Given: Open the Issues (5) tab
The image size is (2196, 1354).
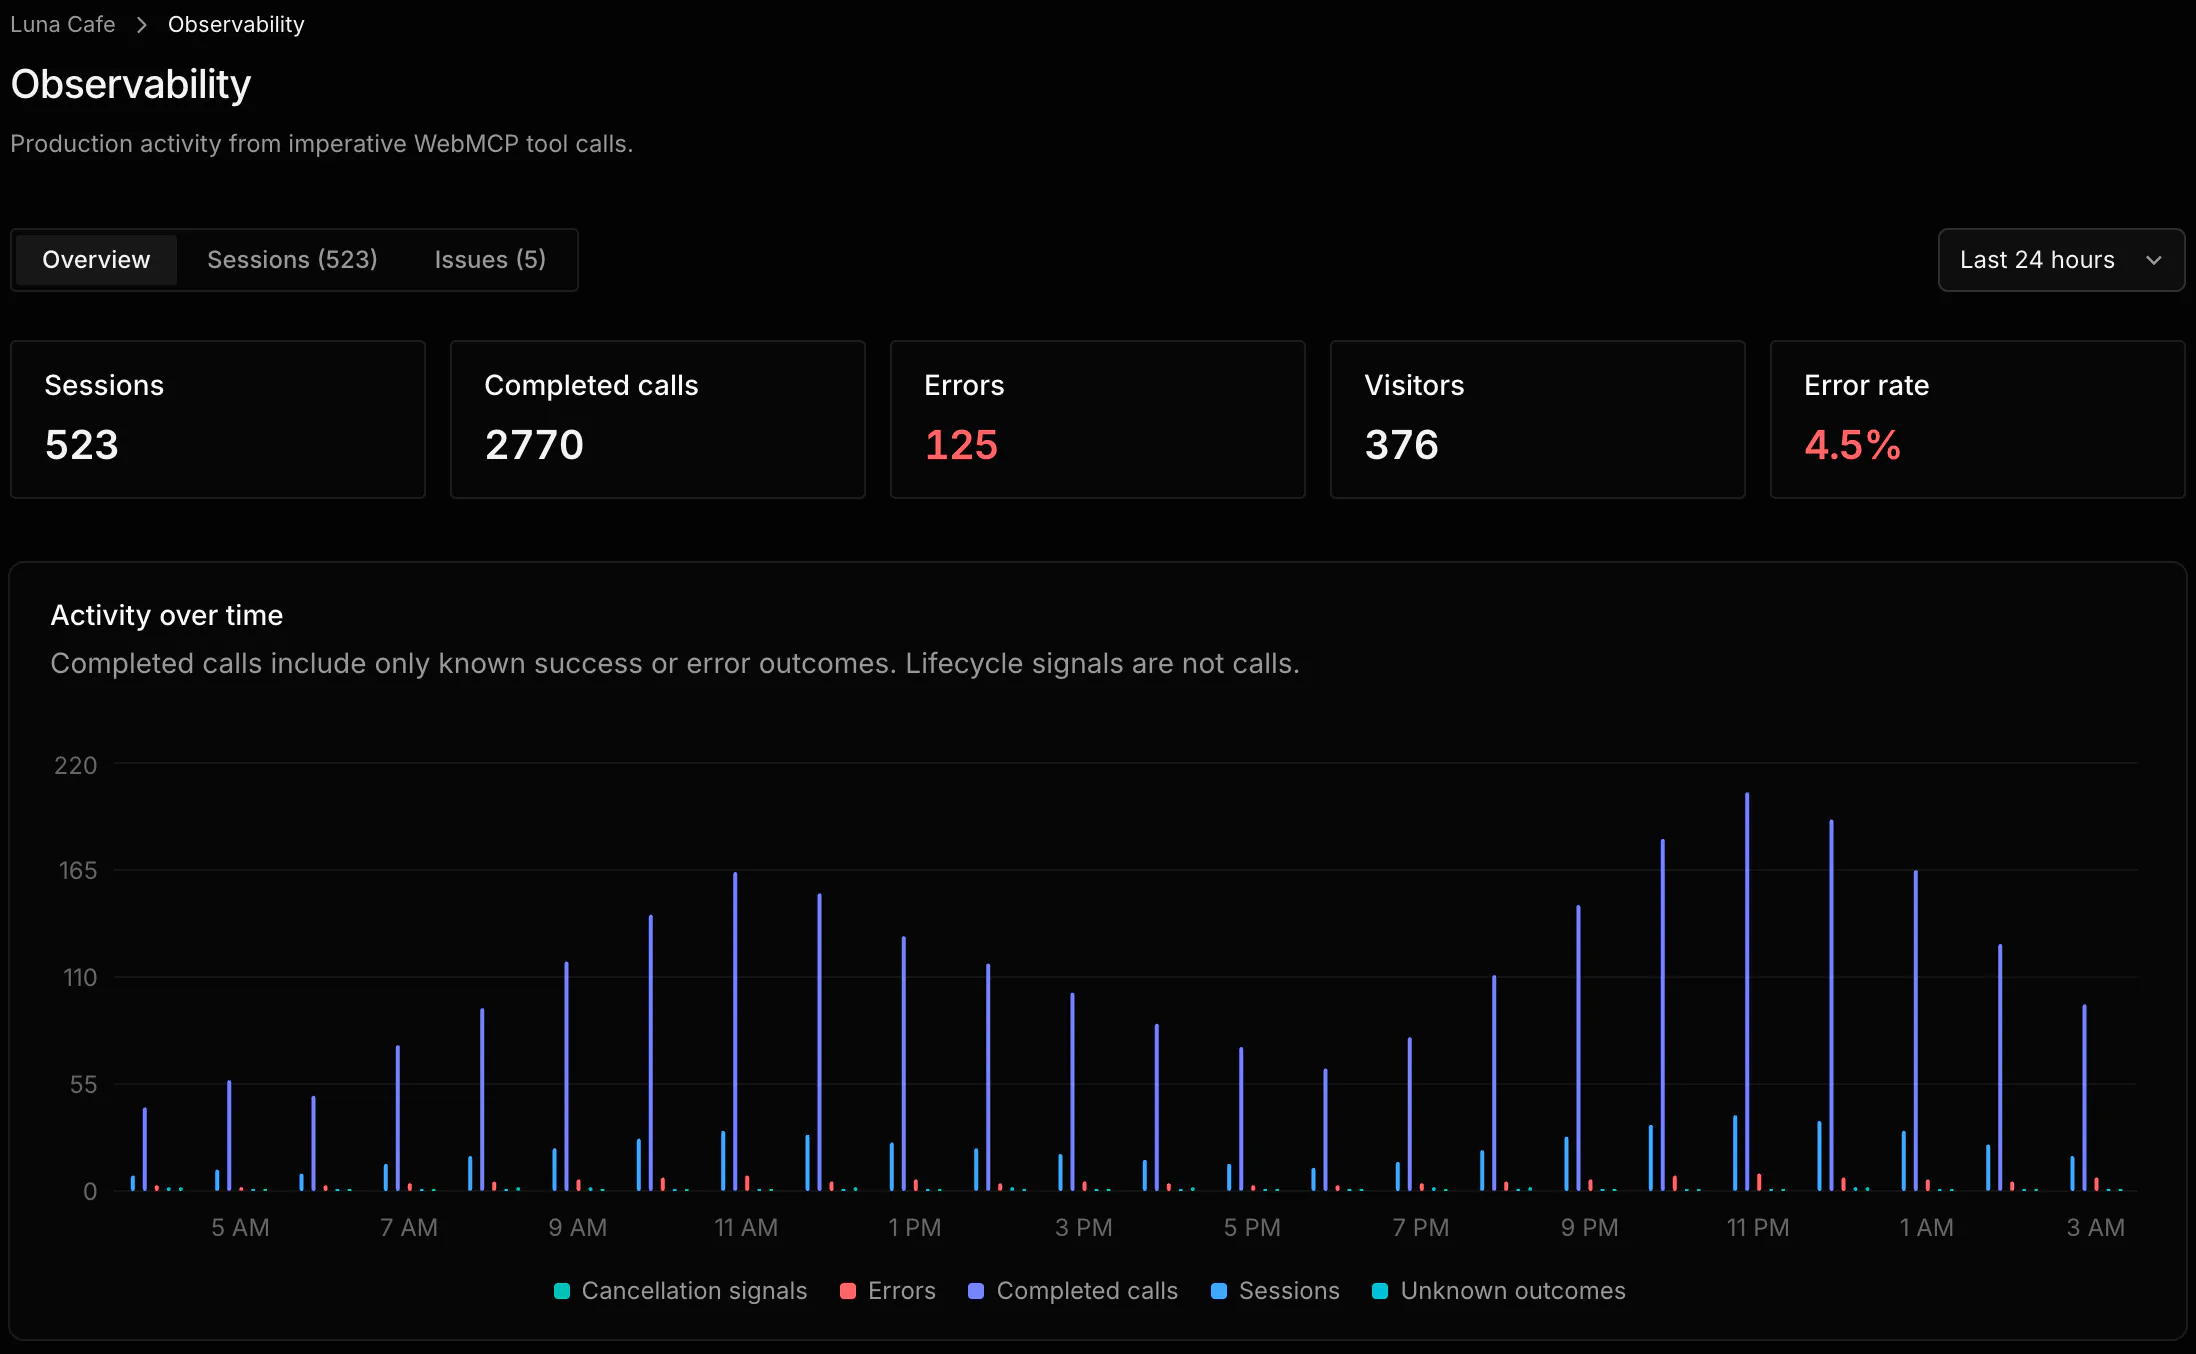Looking at the screenshot, I should coord(490,260).
